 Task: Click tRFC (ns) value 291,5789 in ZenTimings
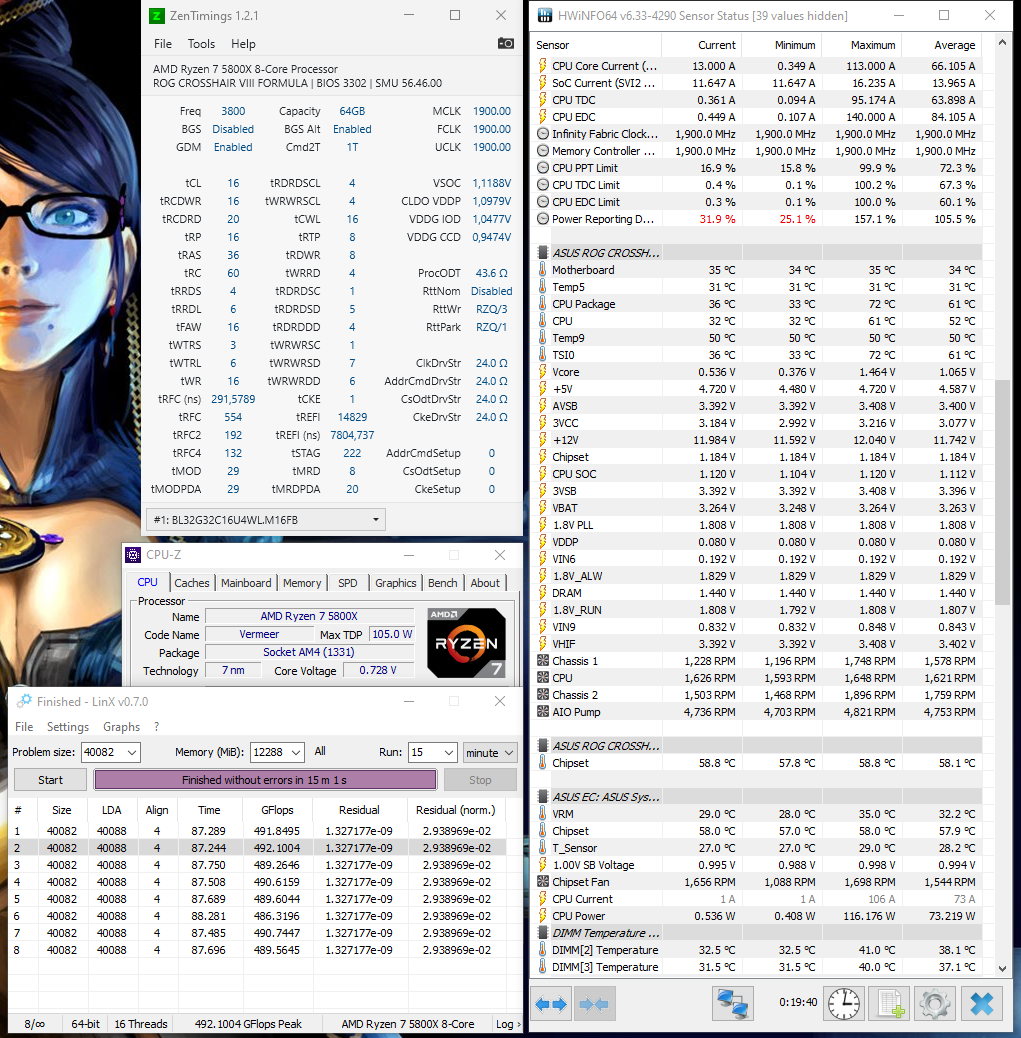[x=233, y=399]
